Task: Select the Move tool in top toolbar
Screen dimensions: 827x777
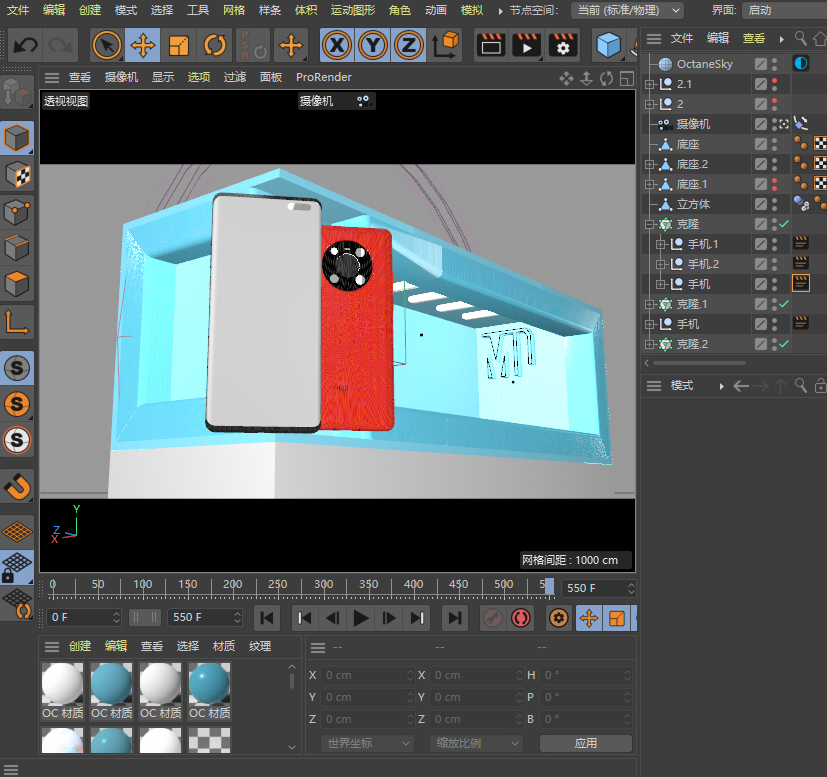Action: click(143, 45)
